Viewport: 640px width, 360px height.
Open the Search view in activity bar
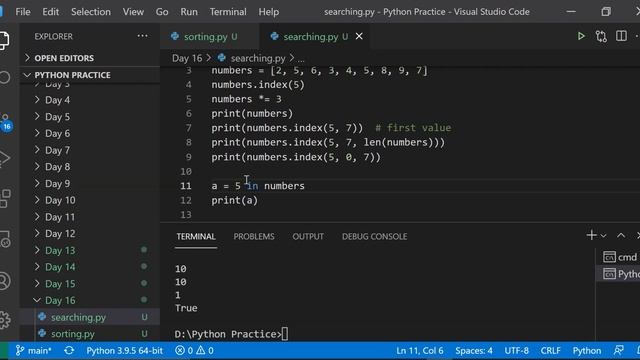pos(4,77)
